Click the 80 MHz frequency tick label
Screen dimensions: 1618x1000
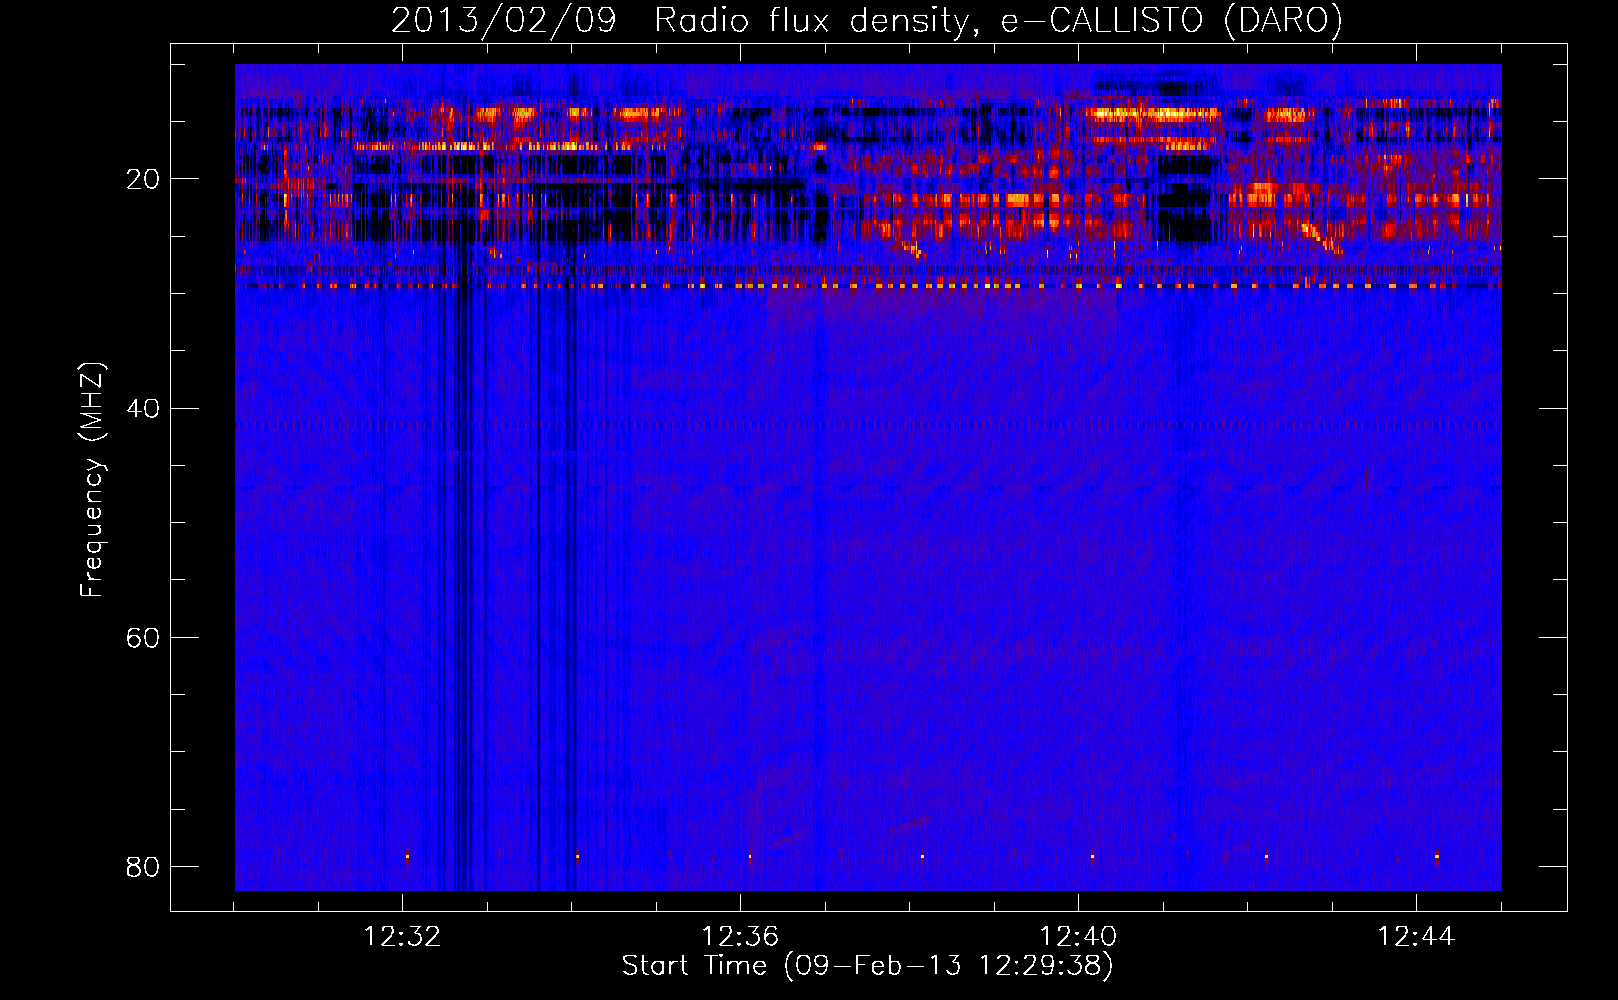click(x=143, y=866)
